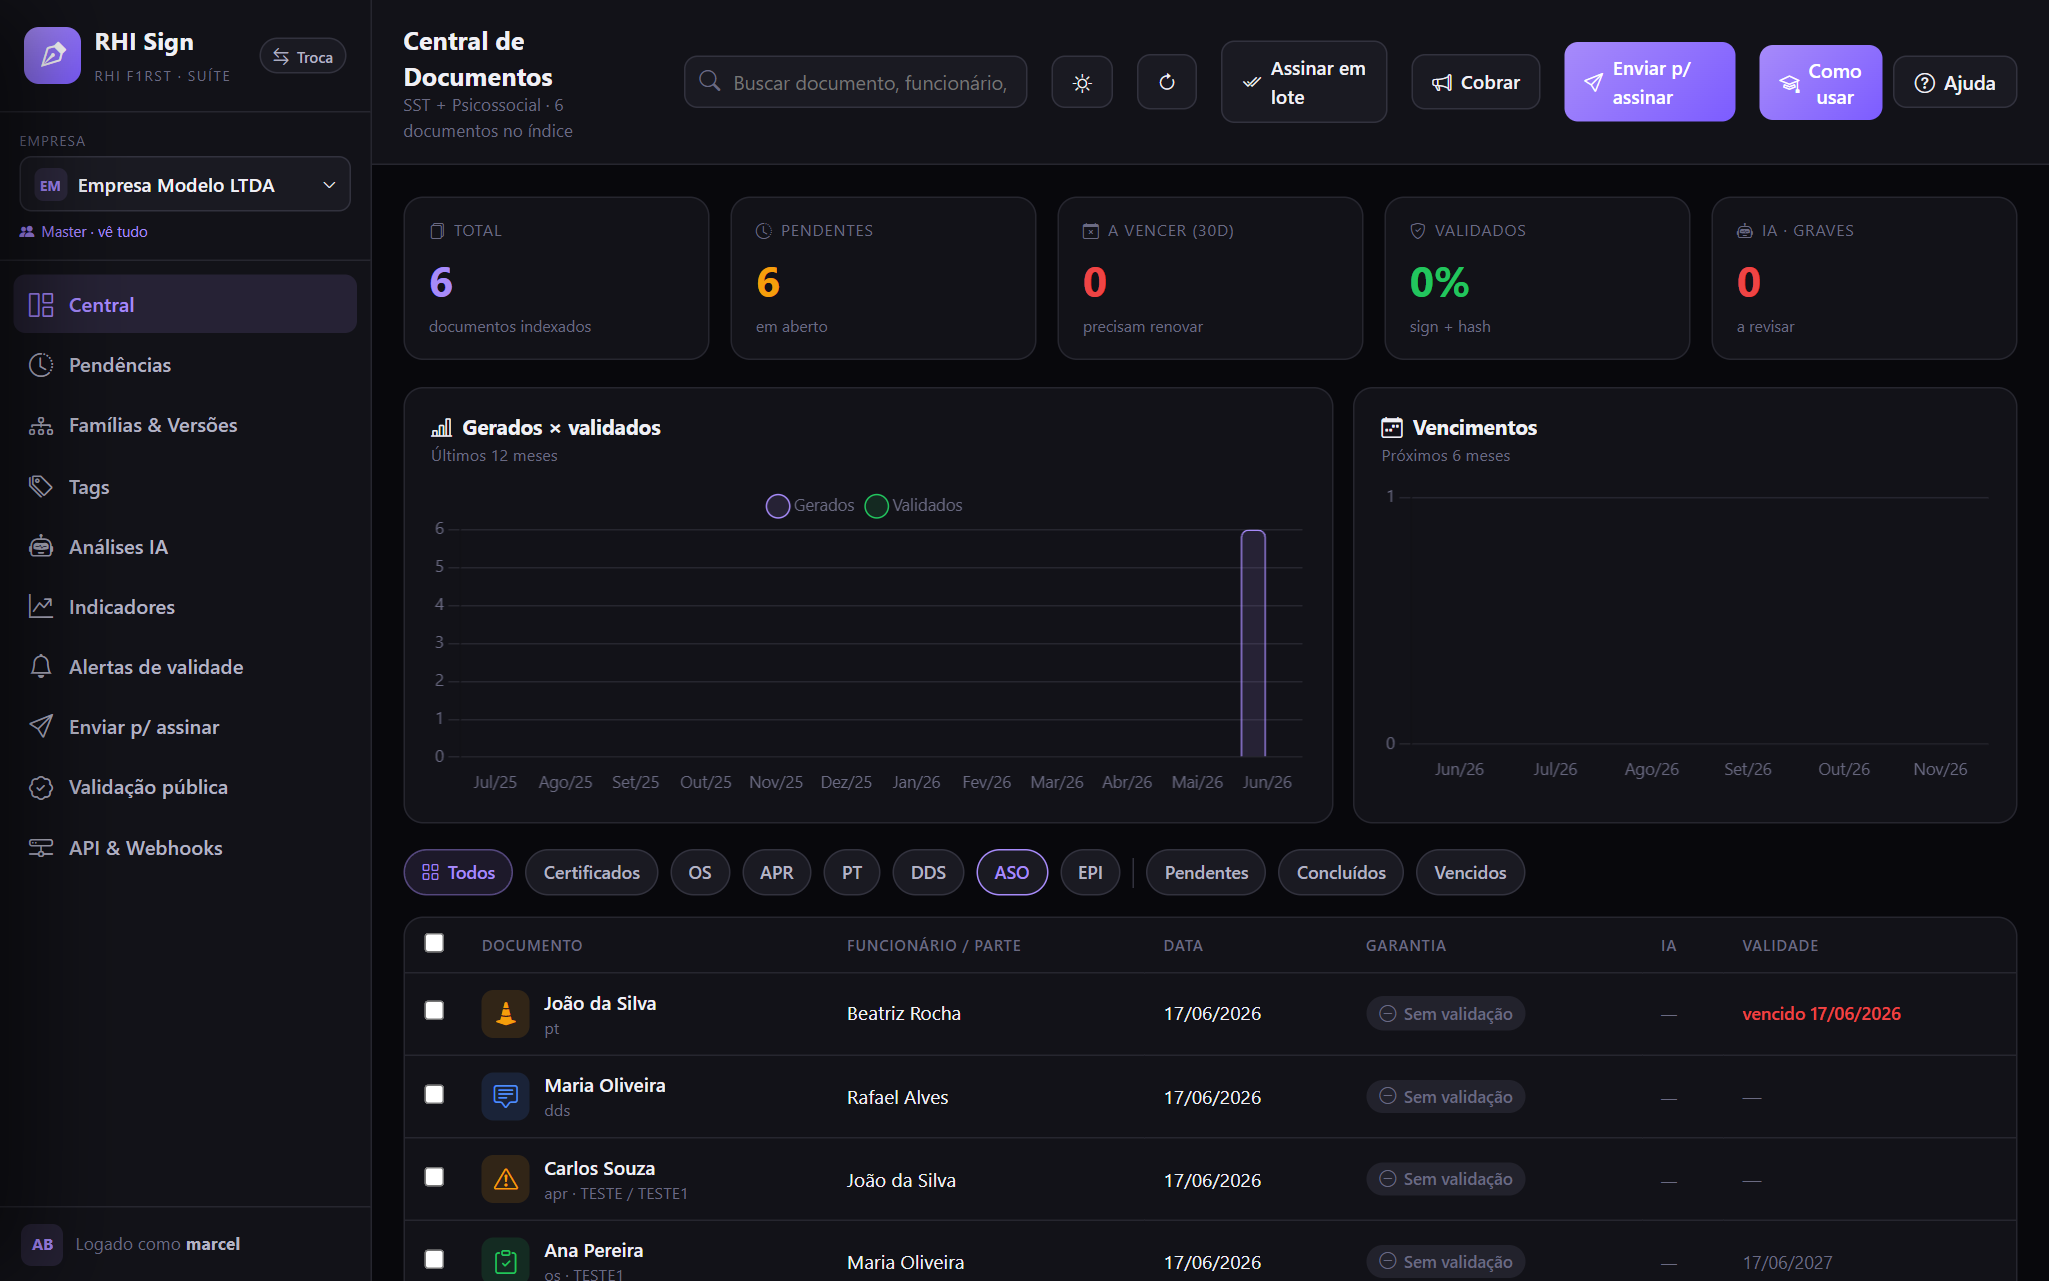Click the refresh icon button

[x=1167, y=82]
